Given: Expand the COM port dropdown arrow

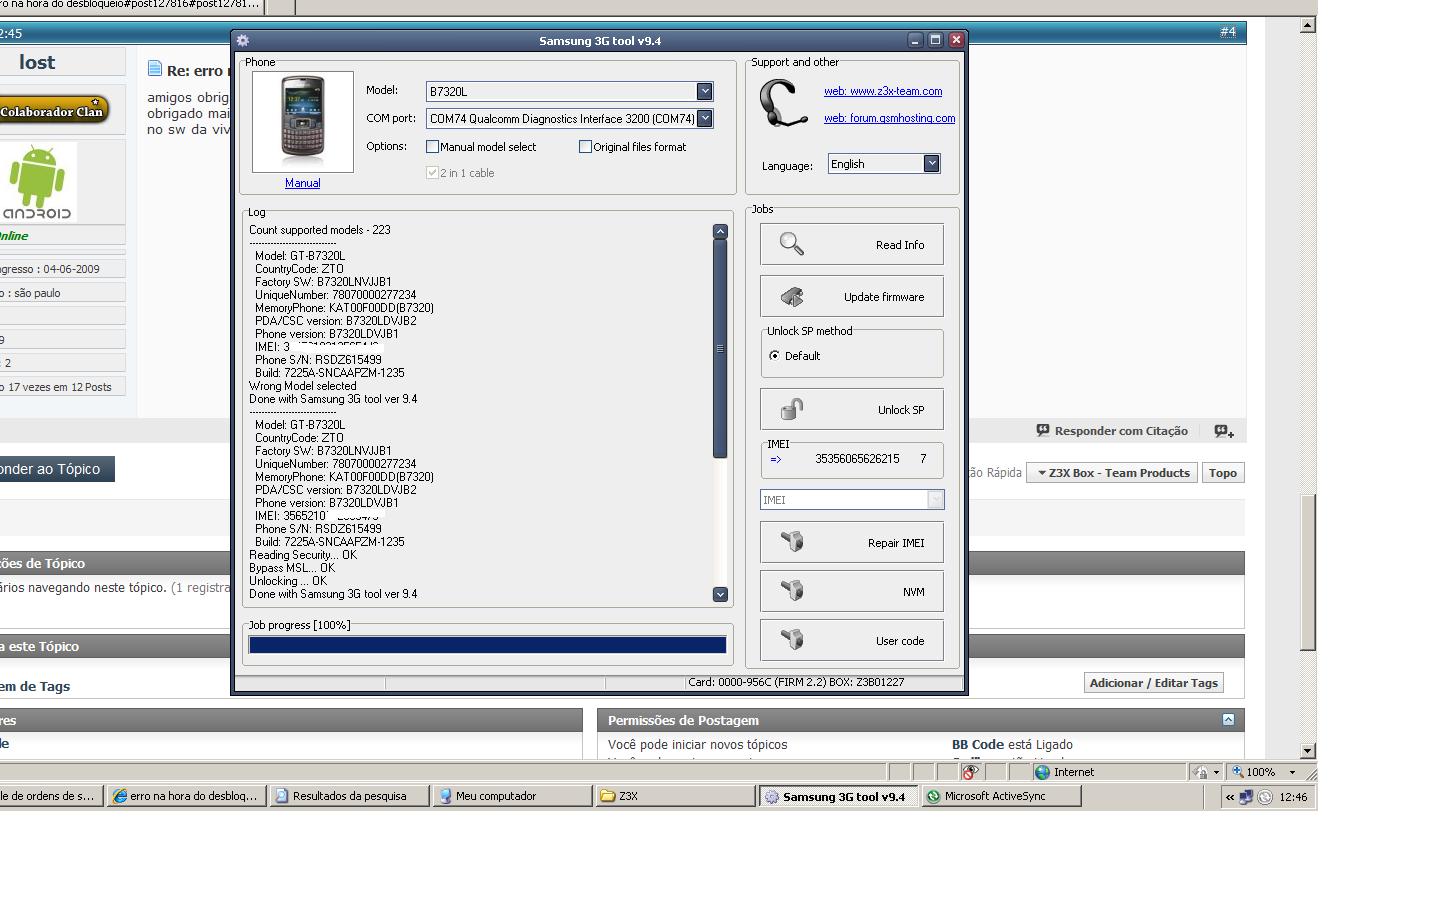Looking at the screenshot, I should tap(705, 118).
